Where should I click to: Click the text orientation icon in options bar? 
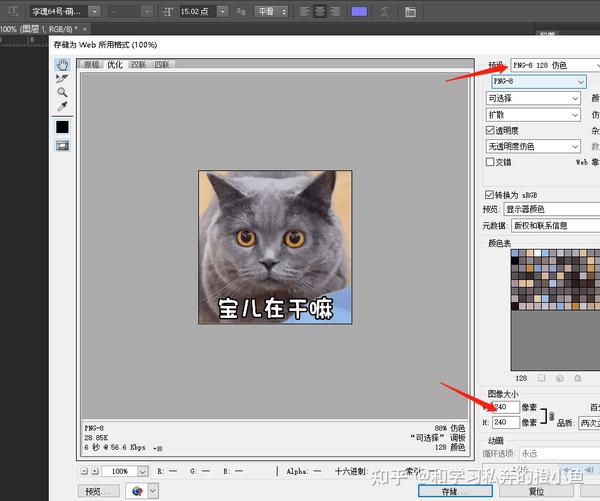13,11
